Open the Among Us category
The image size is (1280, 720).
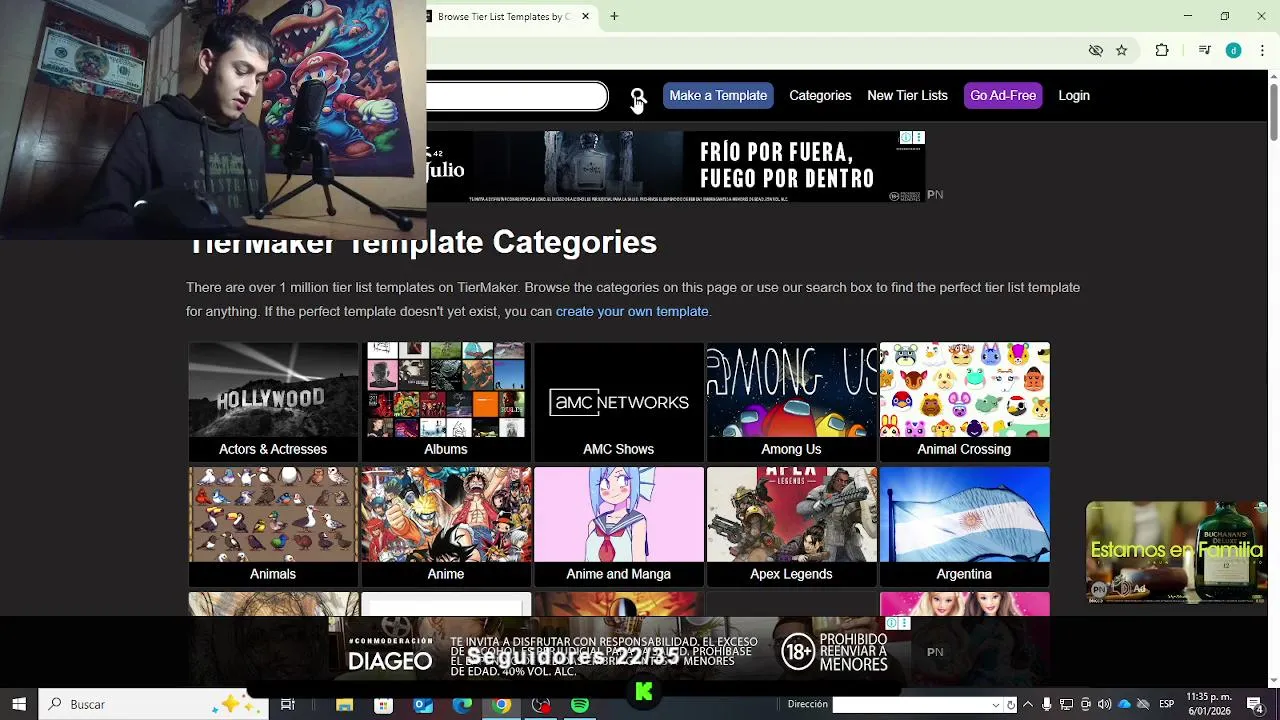791,402
